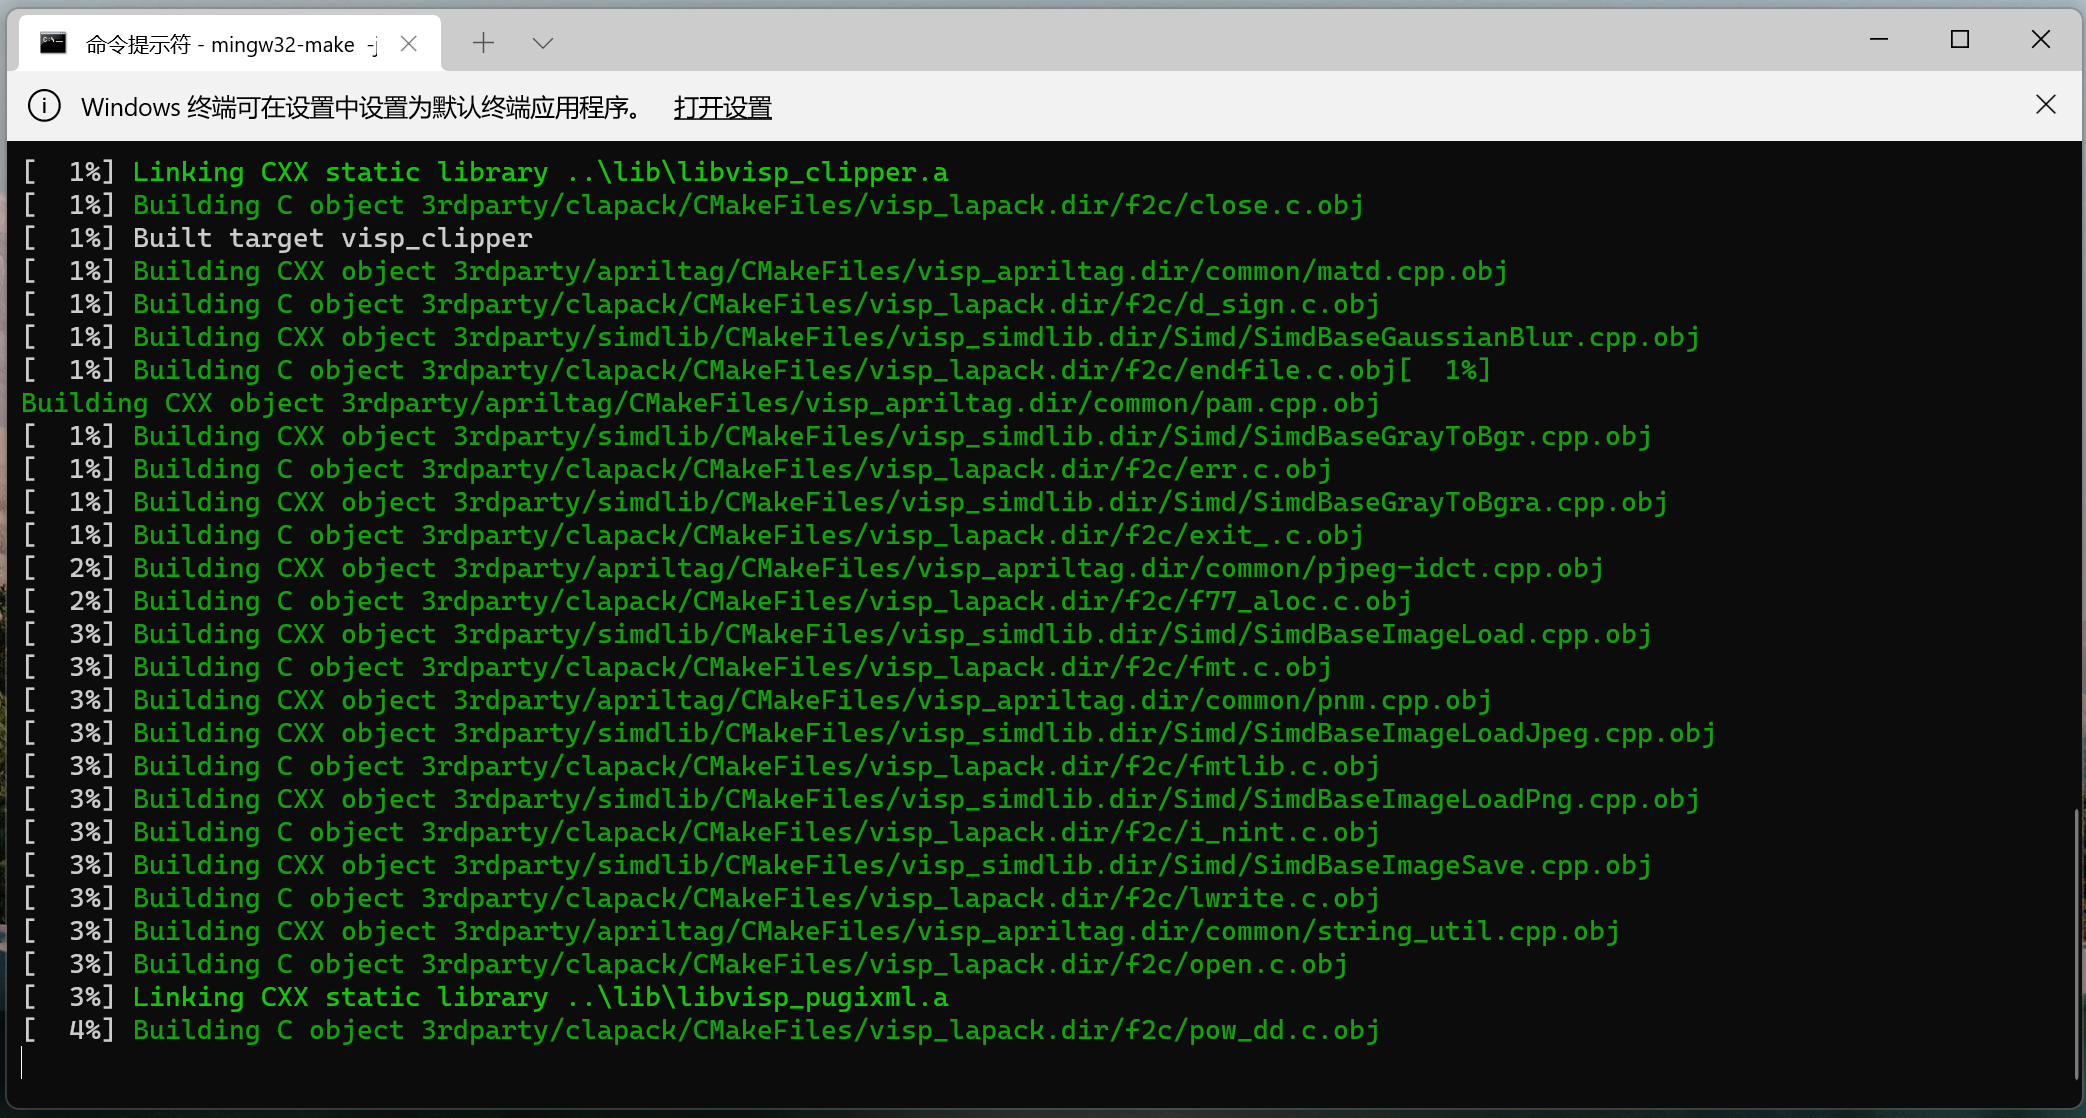Close the mingw32-make terminal tab
2086x1118 pixels.
pos(408,43)
